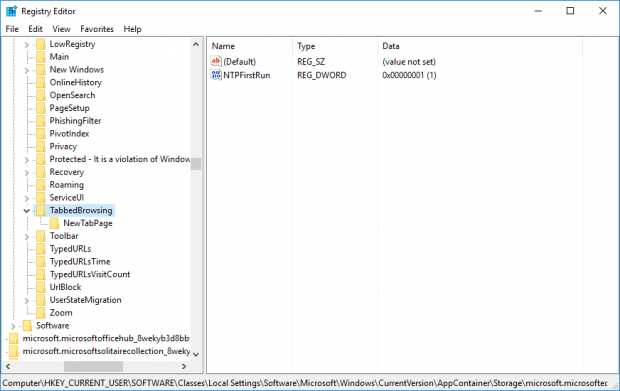The image size is (620, 391).
Task: Click the Registry Editor app icon in title bar
Action: tap(11, 11)
